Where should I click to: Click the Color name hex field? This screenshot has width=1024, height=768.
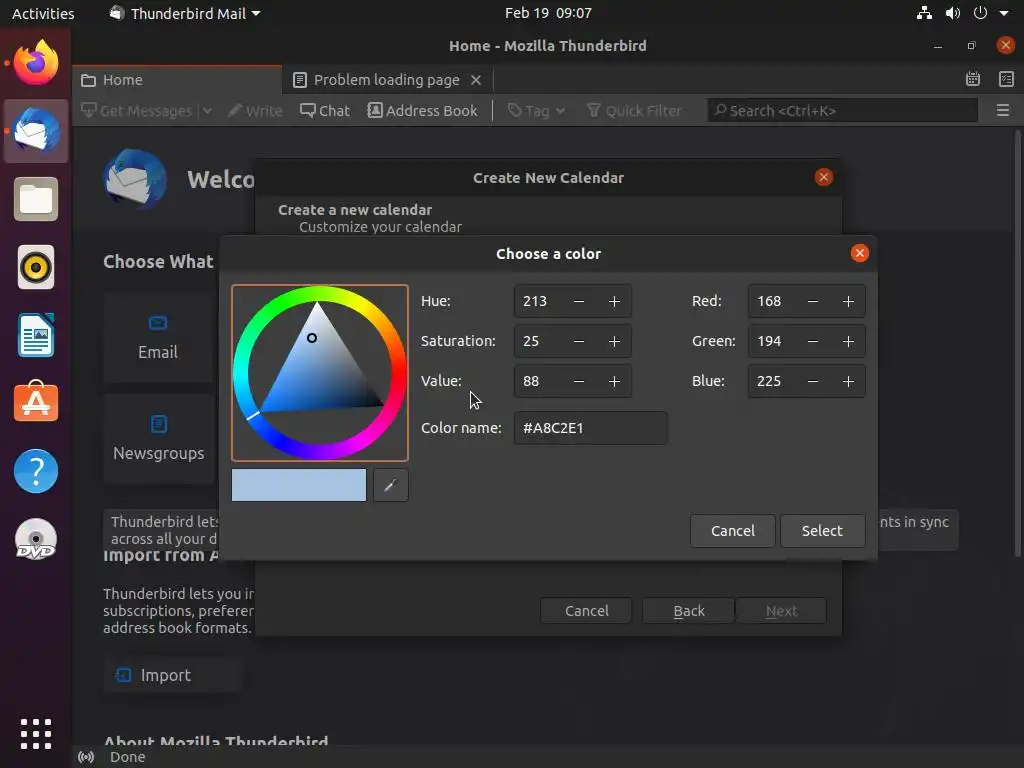click(x=590, y=428)
